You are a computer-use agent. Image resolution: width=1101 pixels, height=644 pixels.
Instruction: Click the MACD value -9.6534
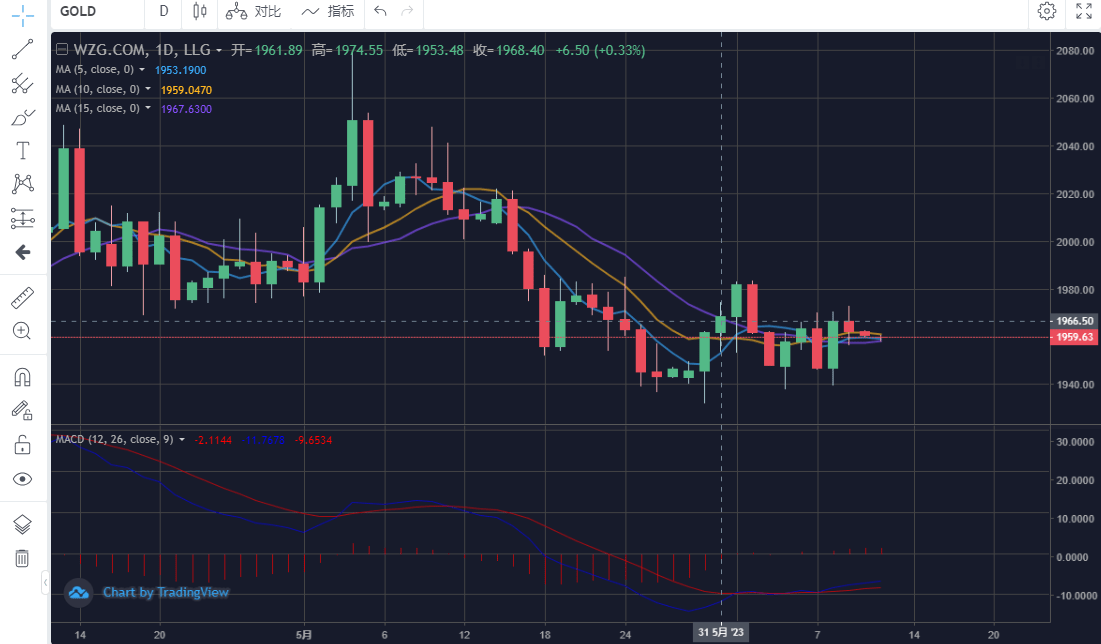pyautogui.click(x=313, y=440)
